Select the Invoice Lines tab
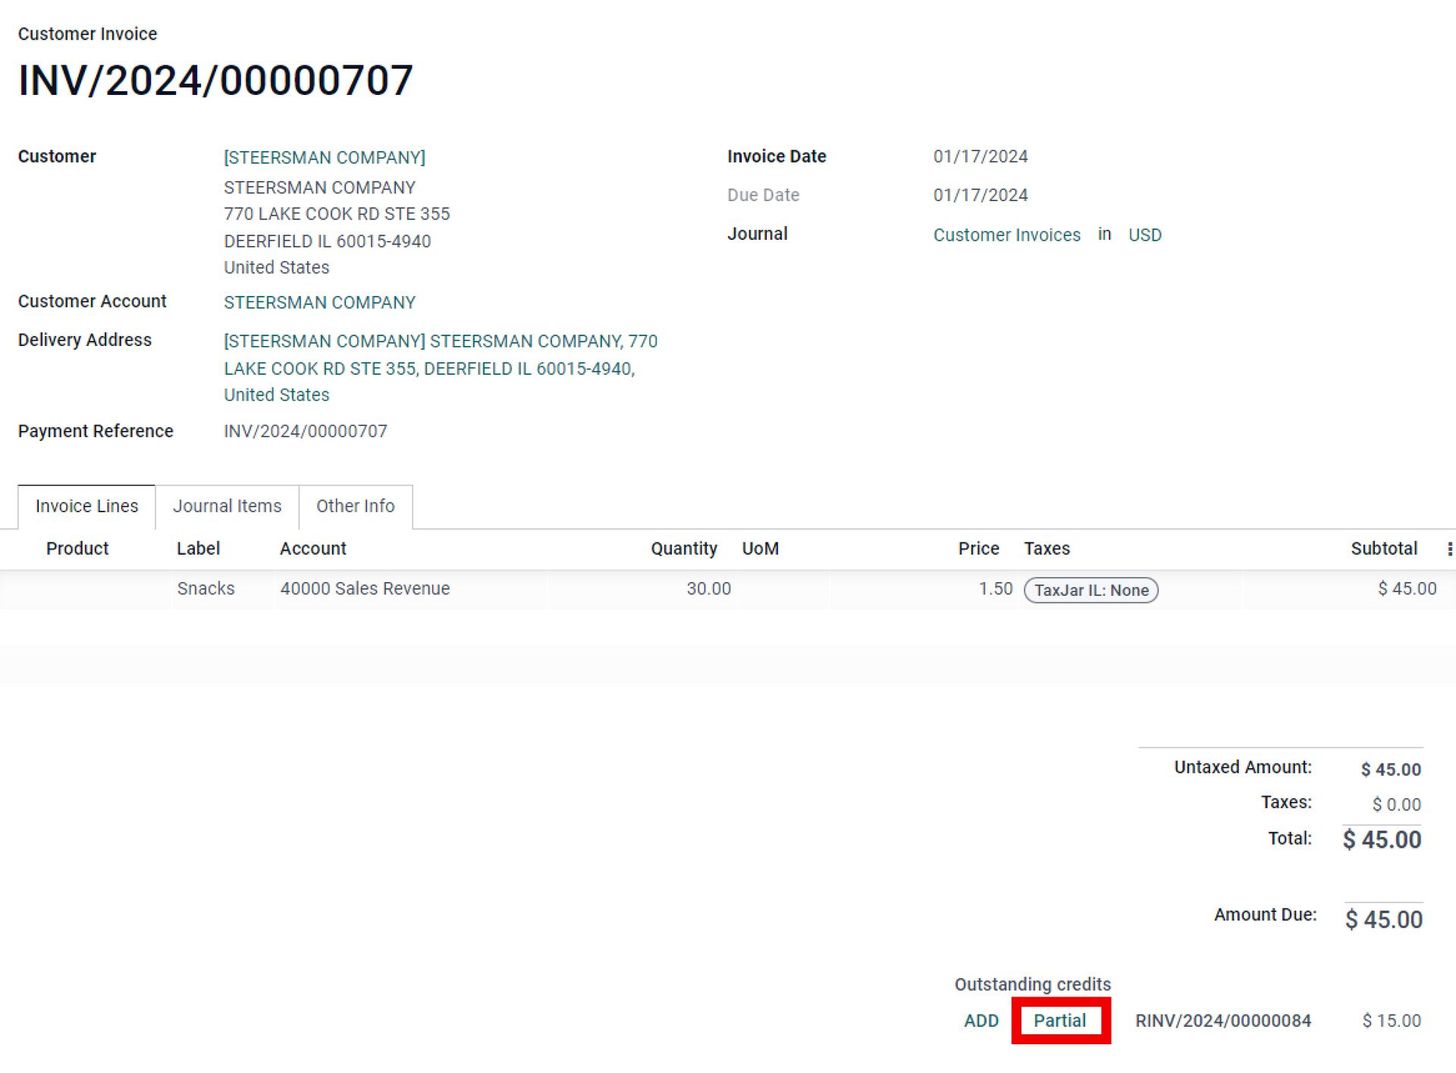The width and height of the screenshot is (1456, 1073). (87, 506)
